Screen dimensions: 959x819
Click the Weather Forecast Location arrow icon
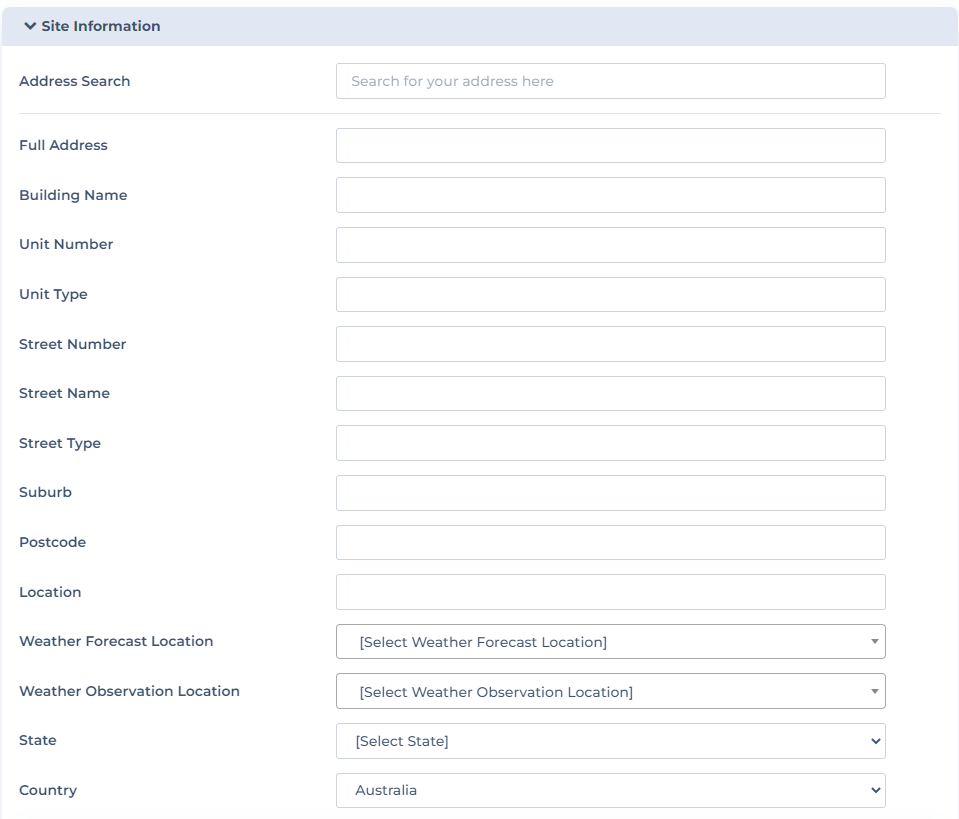[x=875, y=642]
